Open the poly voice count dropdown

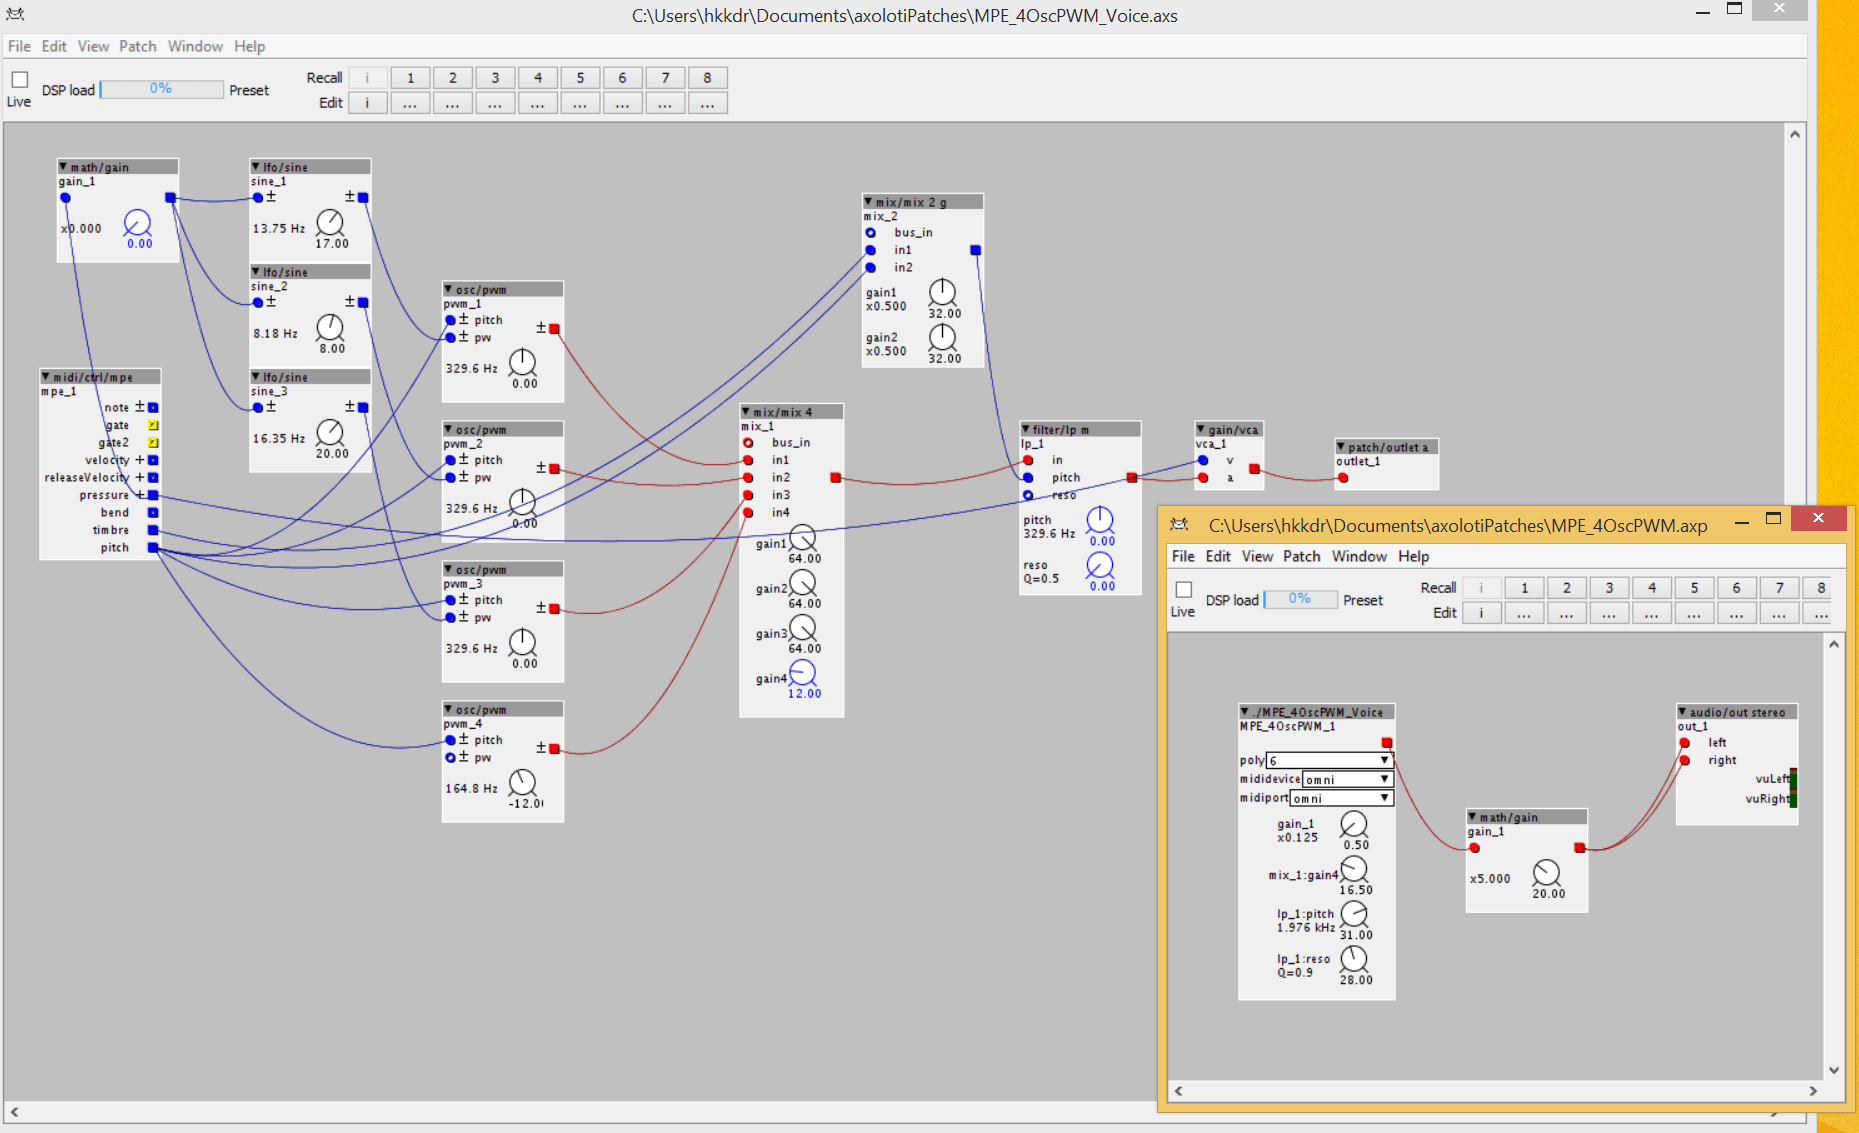click(1329, 761)
